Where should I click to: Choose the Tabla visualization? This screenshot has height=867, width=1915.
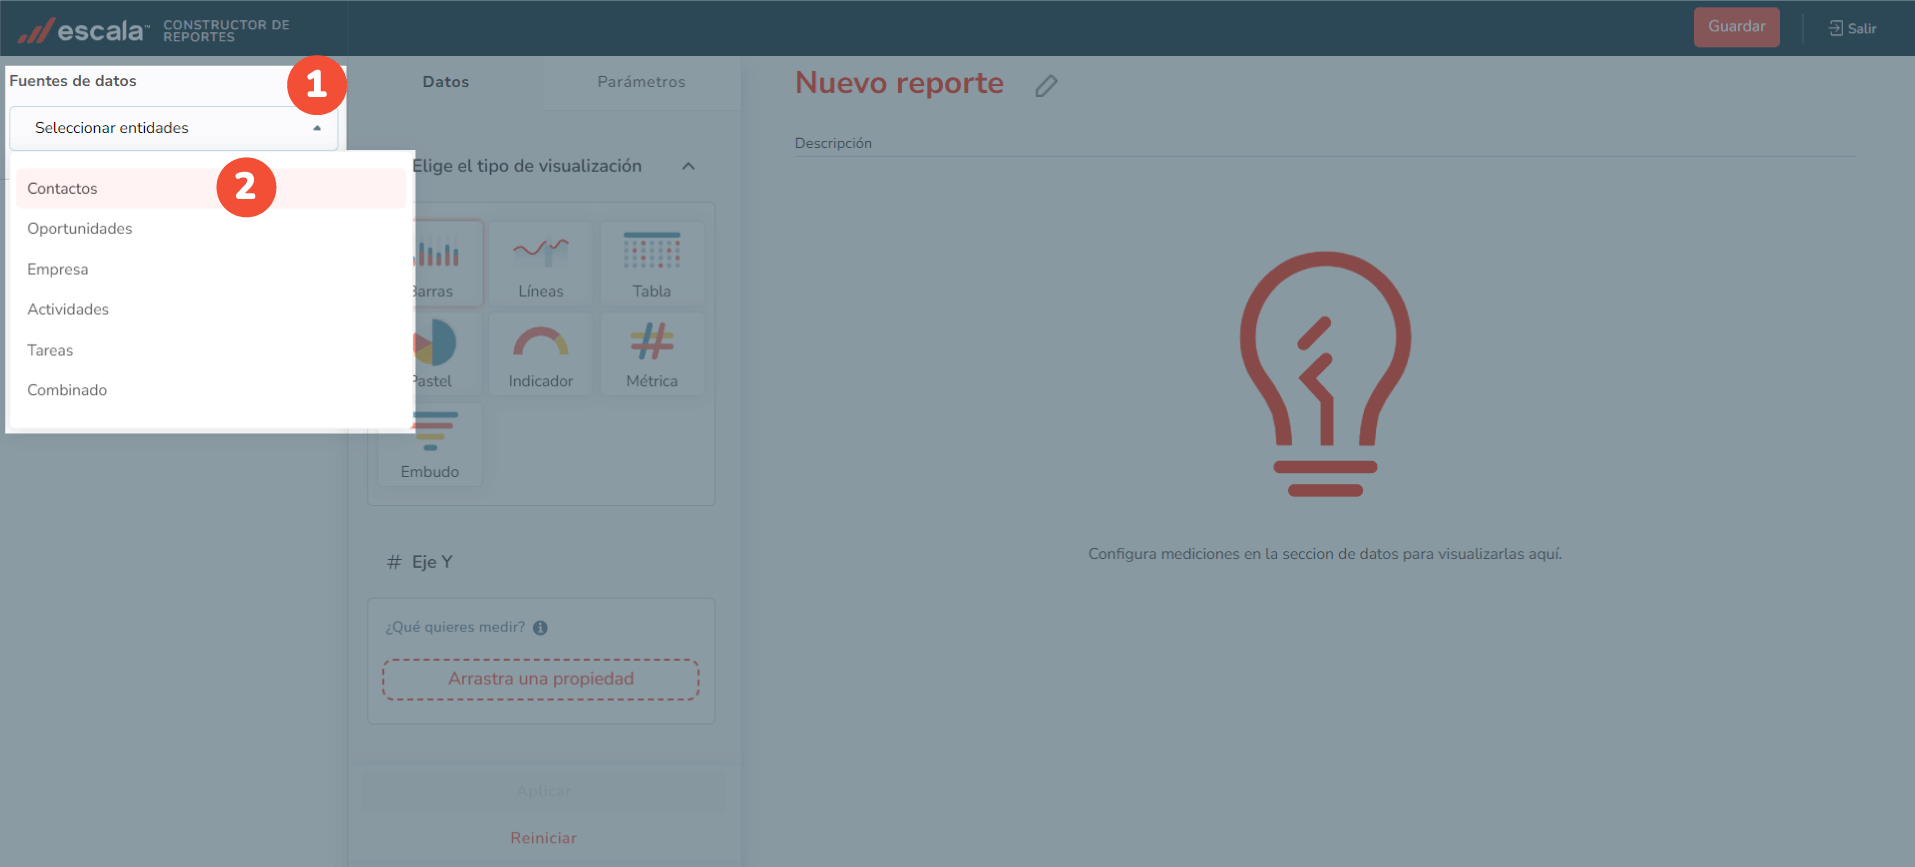click(x=652, y=263)
